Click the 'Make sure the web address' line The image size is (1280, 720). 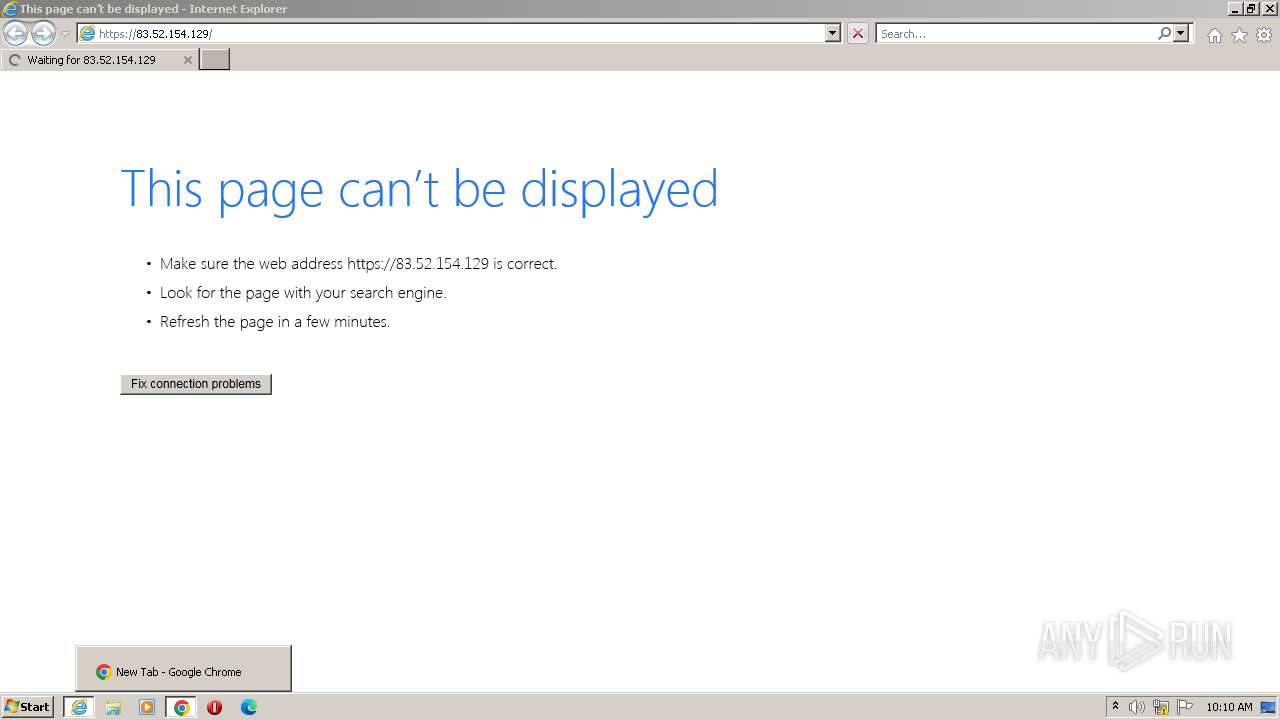click(x=358, y=264)
